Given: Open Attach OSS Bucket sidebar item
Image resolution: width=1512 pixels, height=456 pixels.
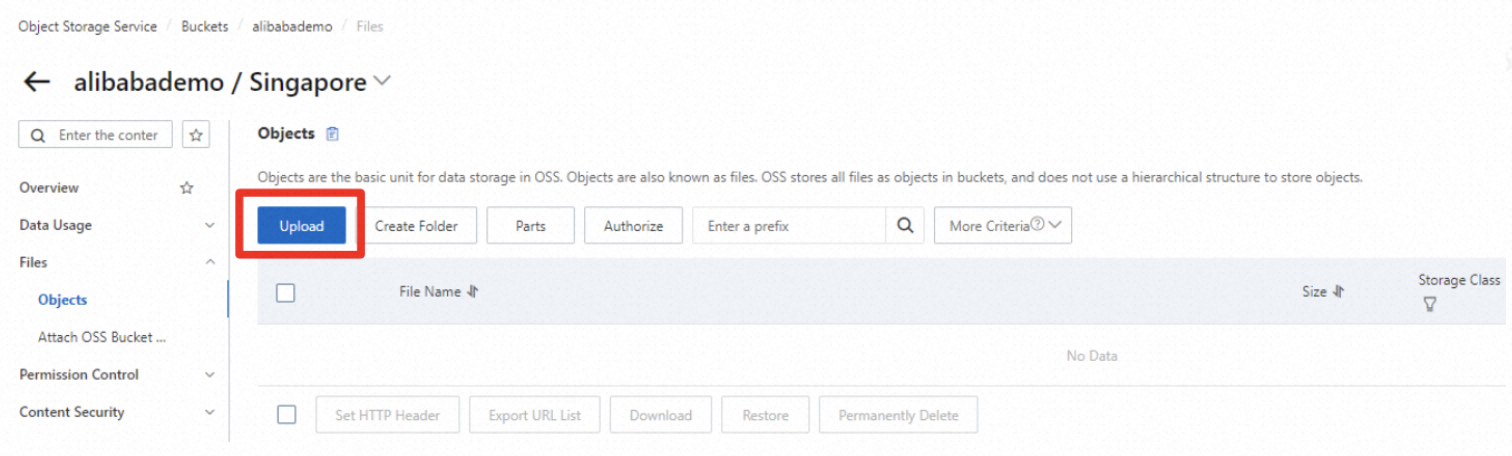Looking at the screenshot, I should 101,338.
